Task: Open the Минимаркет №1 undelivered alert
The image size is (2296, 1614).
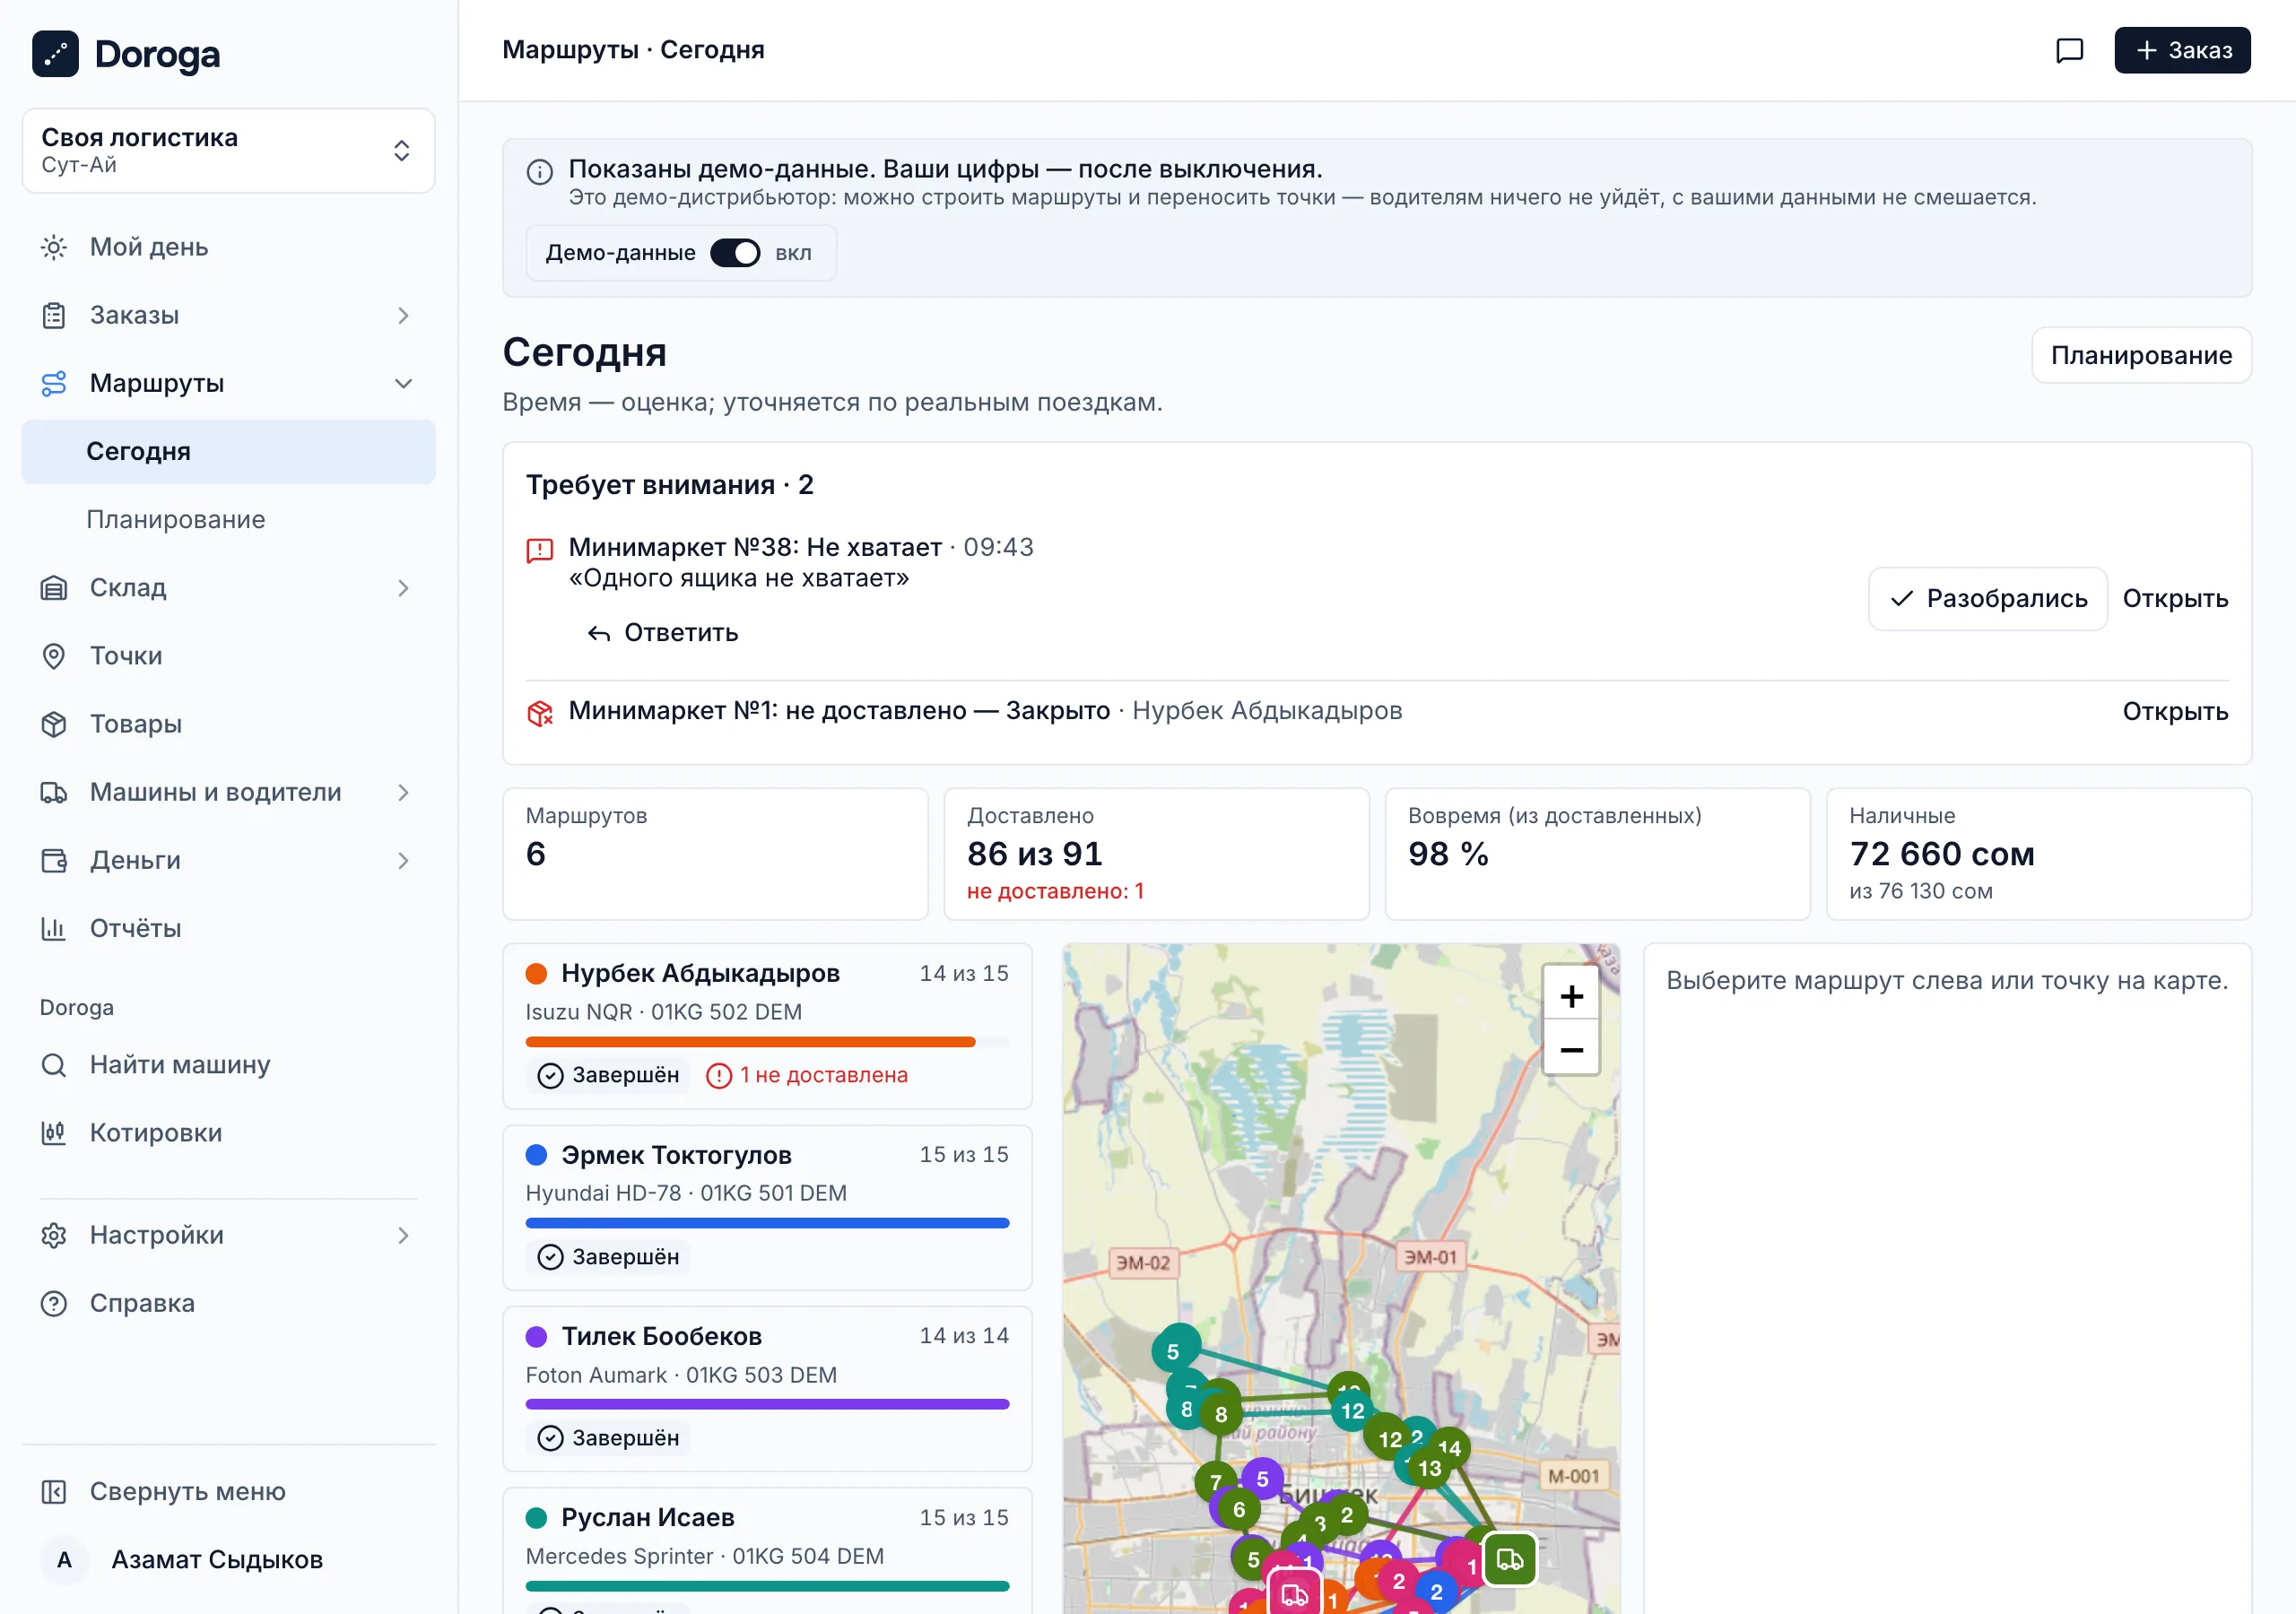Action: coord(2175,712)
